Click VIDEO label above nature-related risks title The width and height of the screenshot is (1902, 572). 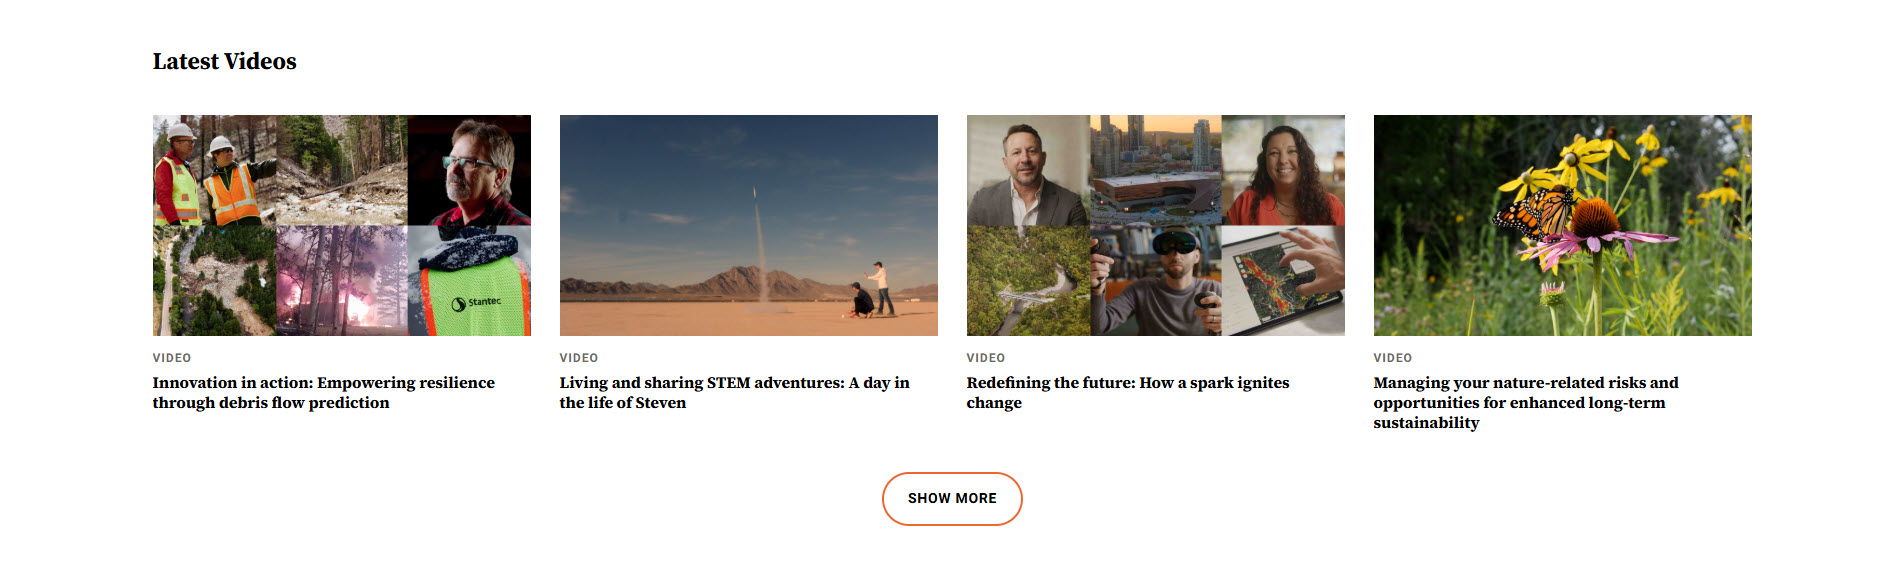[x=1393, y=358]
